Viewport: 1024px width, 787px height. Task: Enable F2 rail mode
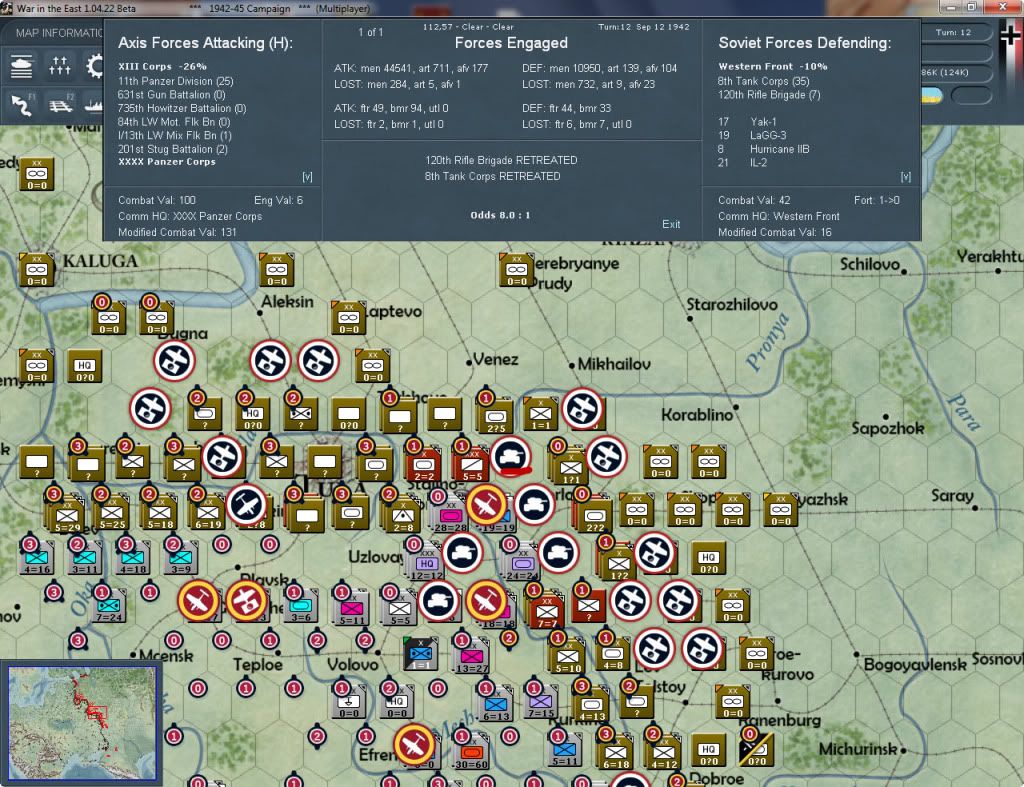click(x=61, y=104)
